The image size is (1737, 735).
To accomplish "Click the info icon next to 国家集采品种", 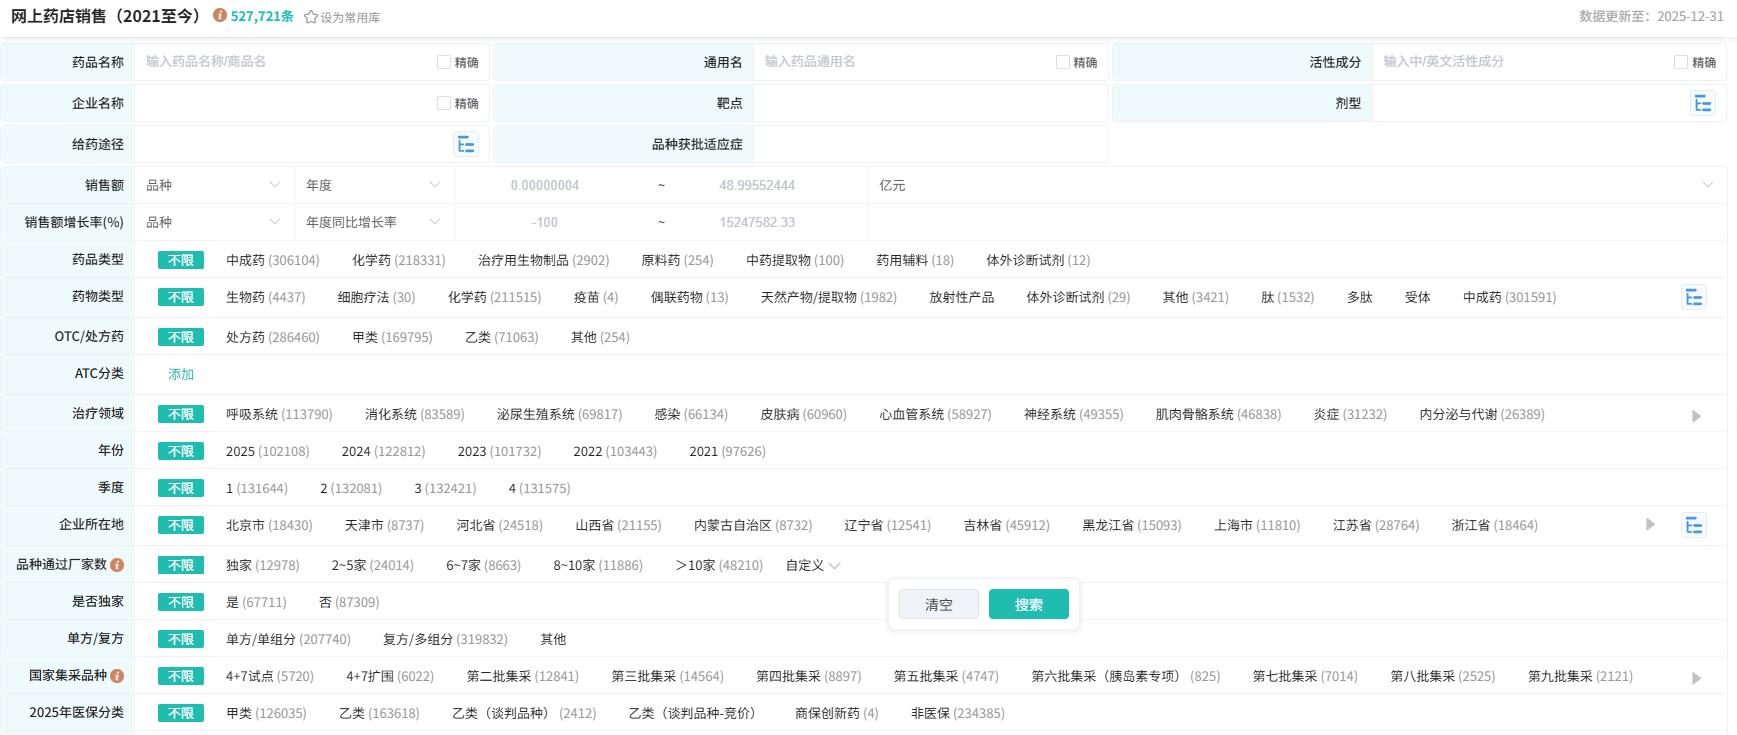I will click(x=117, y=676).
